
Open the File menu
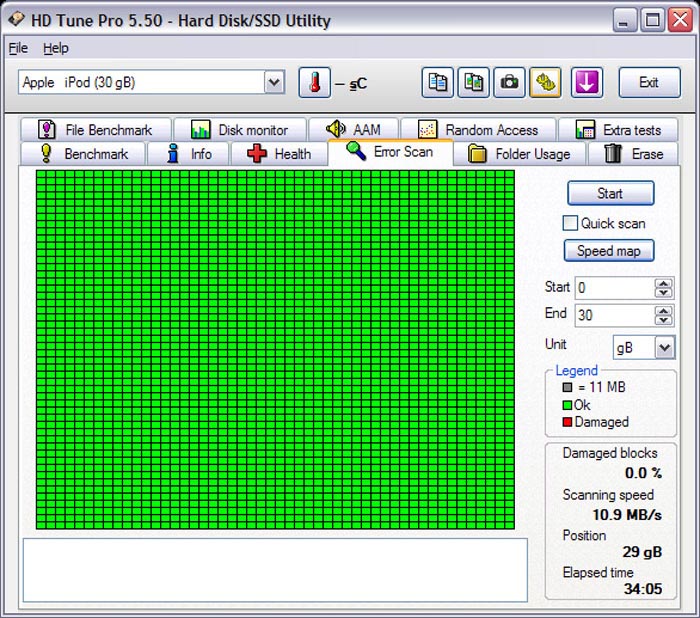click(x=18, y=48)
